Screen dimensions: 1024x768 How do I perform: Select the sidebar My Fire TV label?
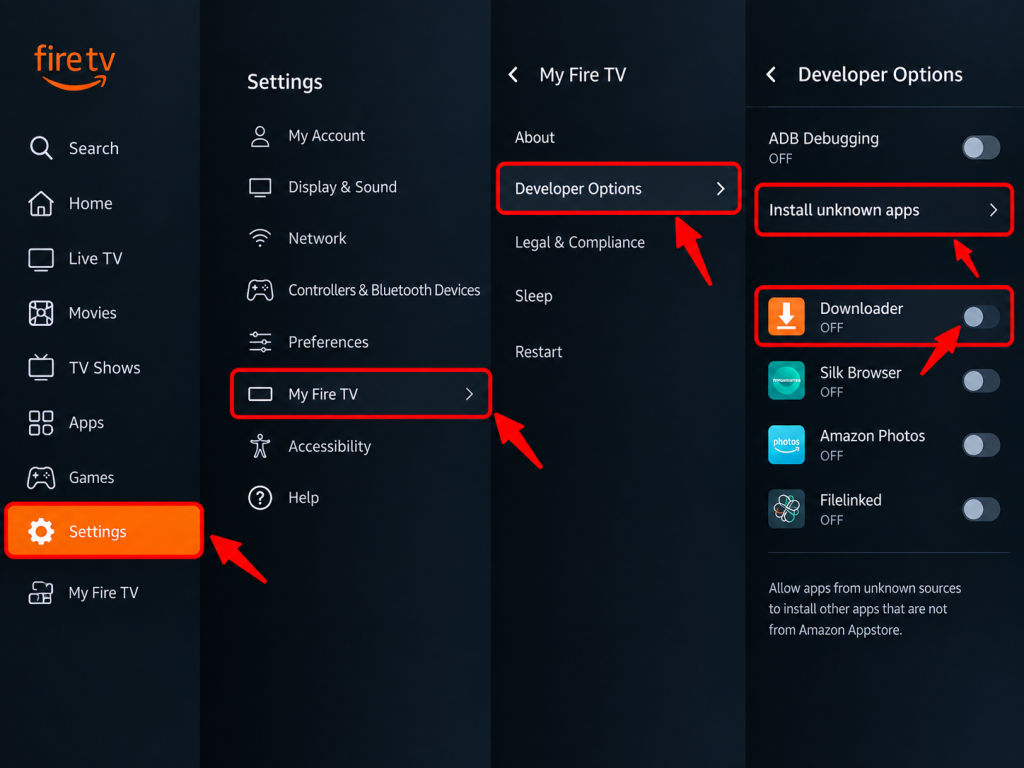click(x=103, y=592)
